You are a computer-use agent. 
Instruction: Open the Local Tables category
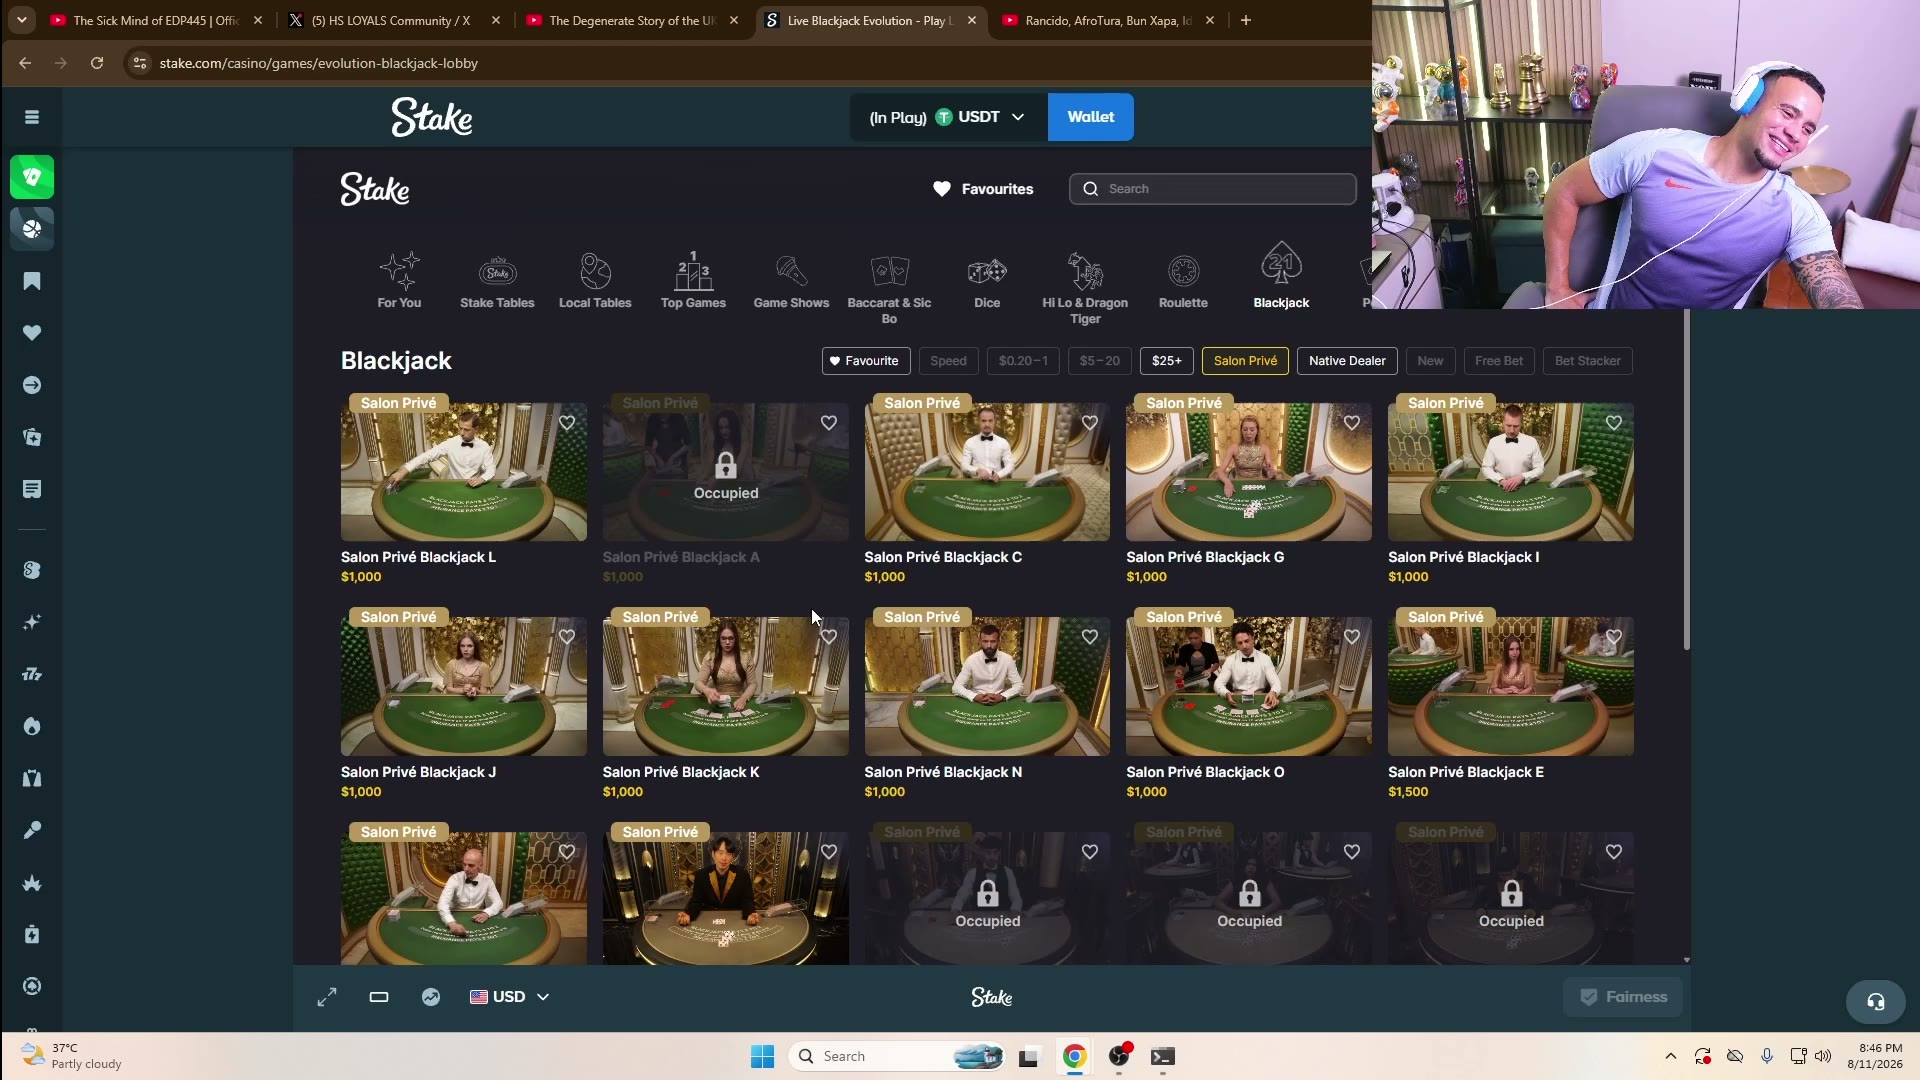pos(595,280)
